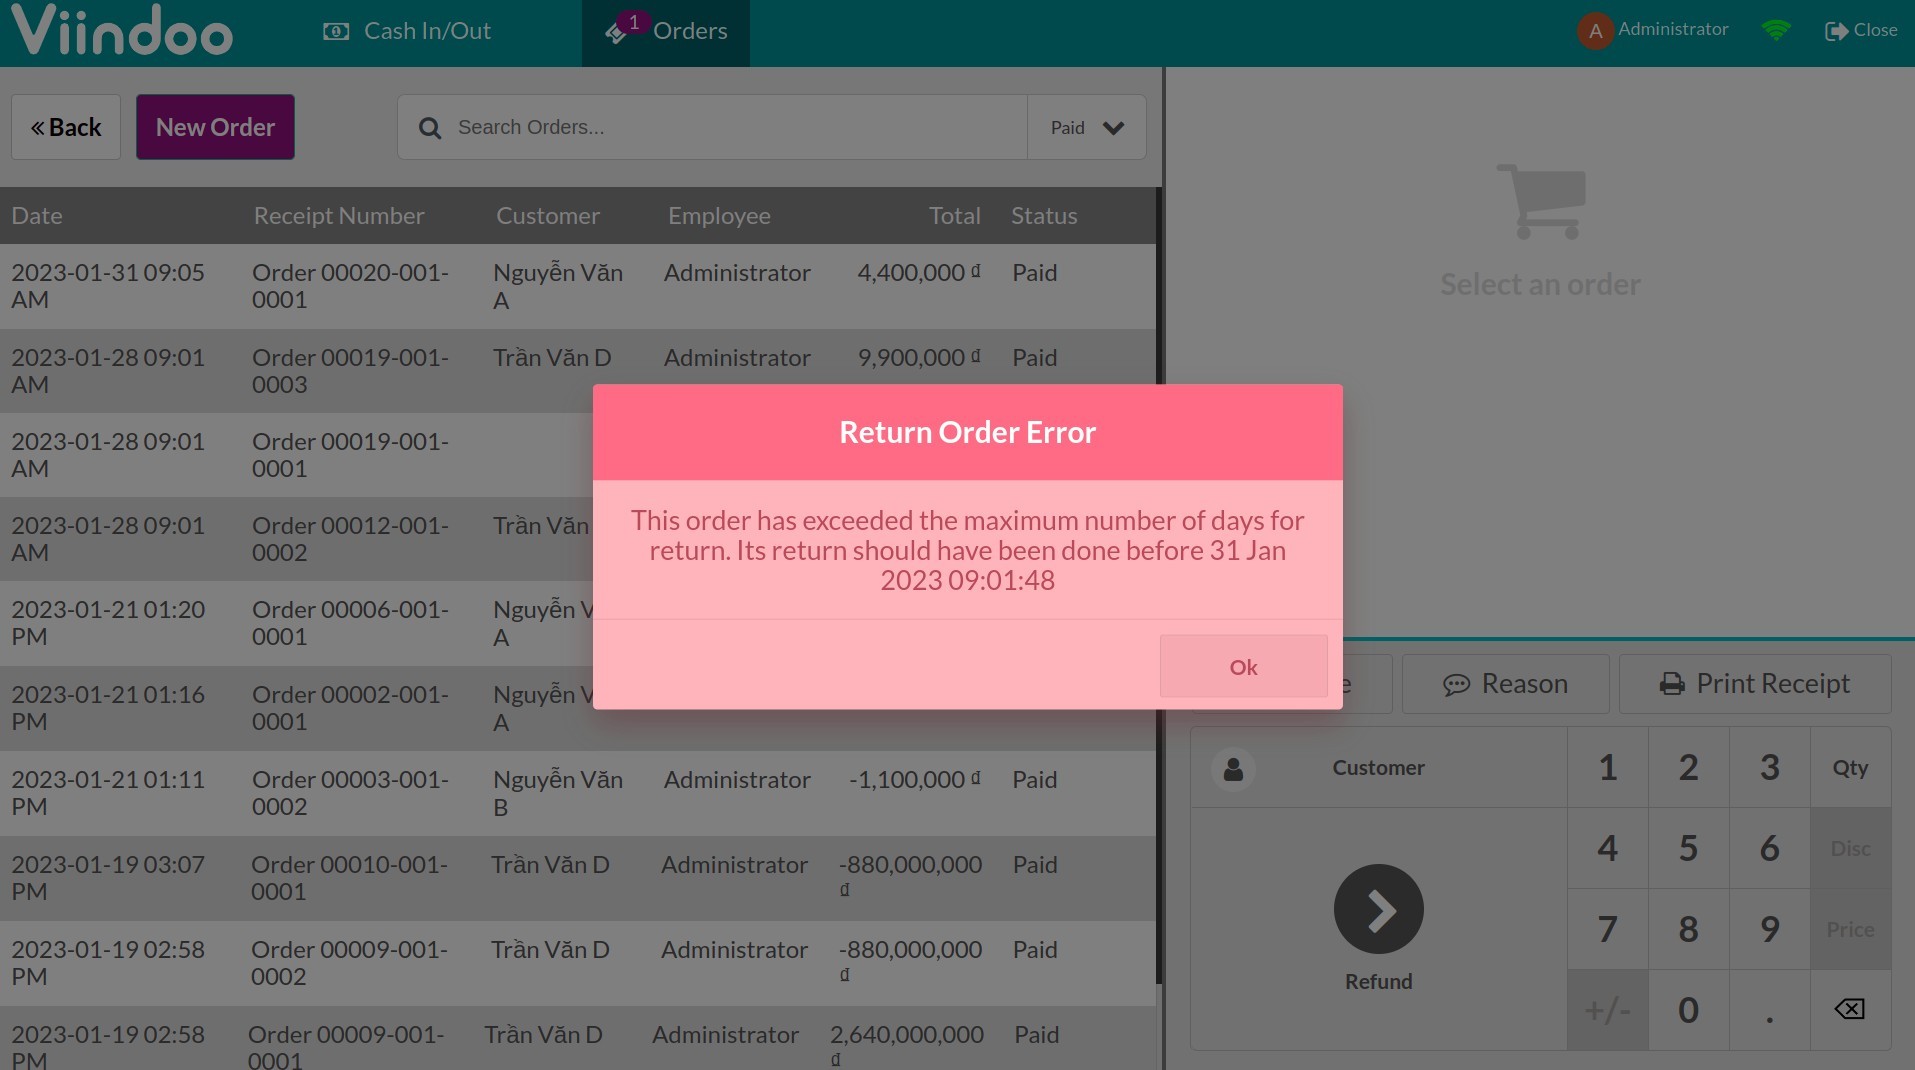The image size is (1915, 1070).
Task: Select the Qty mode on numpad
Action: pyautogui.click(x=1850, y=768)
